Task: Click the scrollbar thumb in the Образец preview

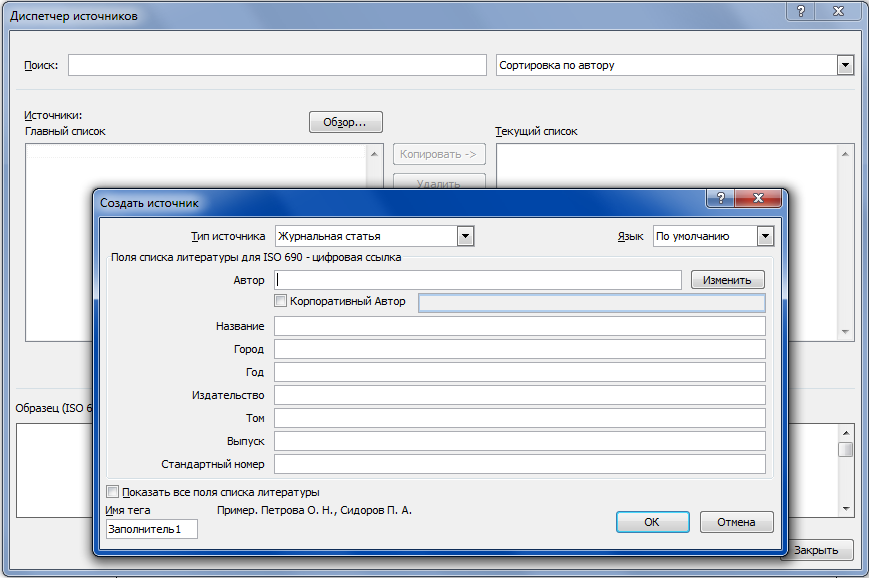Action: click(x=846, y=449)
